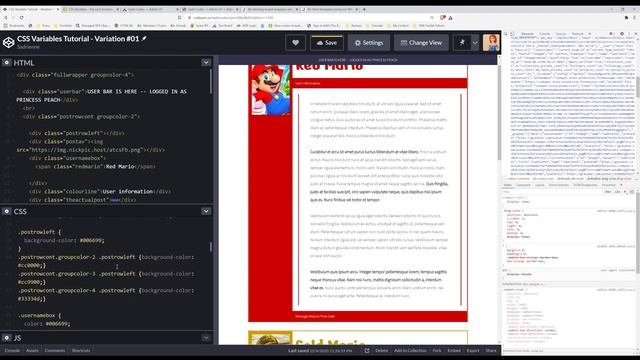The image size is (640, 360).
Task: Click the preview pane vertical scrollbar
Action: coord(499,112)
